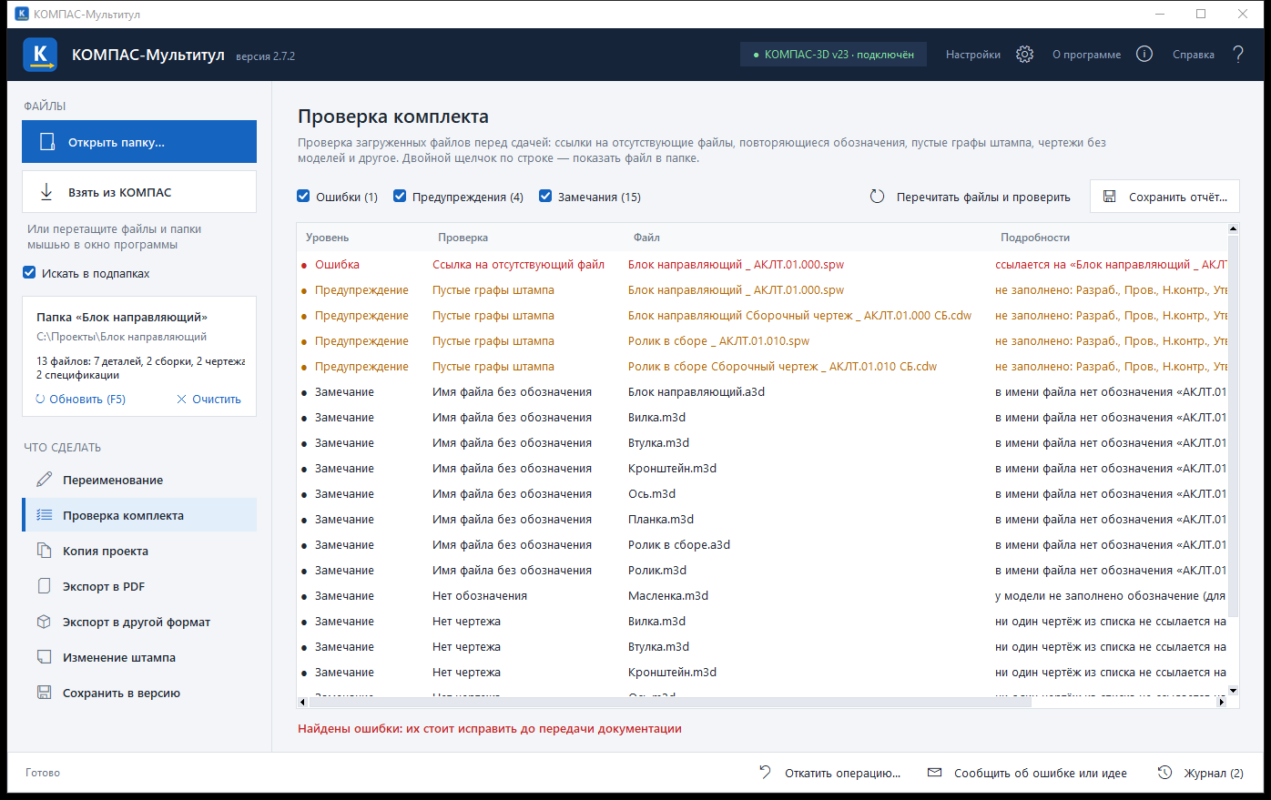Select the Блок направляющий.a3d row
The image size is (1271, 800).
762,392
